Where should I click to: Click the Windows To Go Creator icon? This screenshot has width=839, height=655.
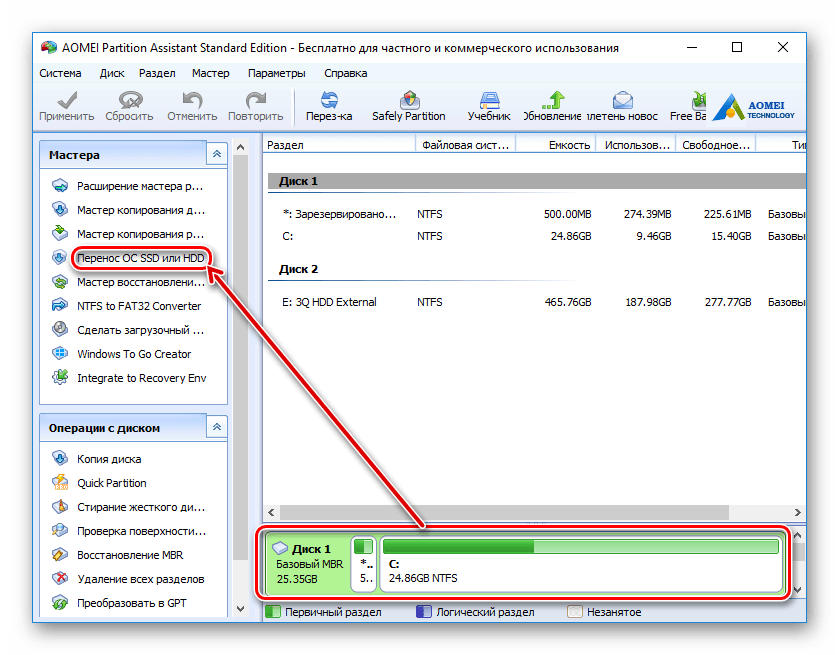59,353
